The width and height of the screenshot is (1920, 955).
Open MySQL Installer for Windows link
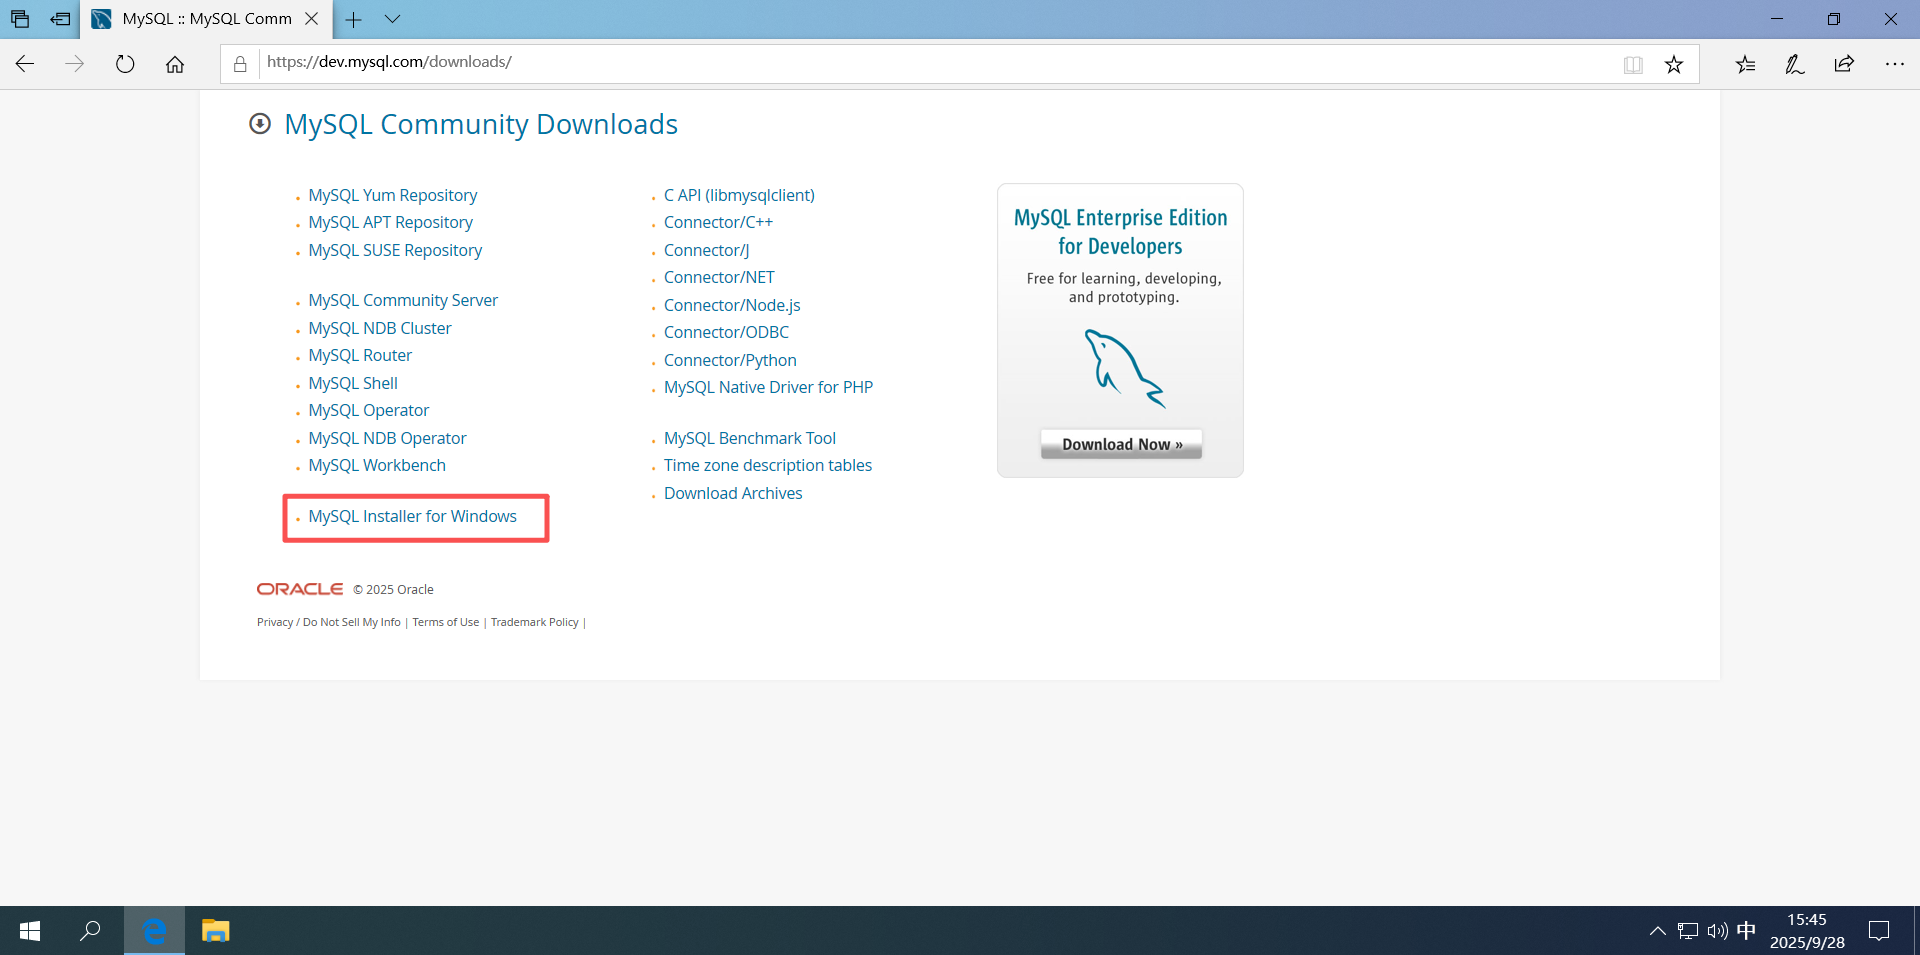pyautogui.click(x=413, y=516)
